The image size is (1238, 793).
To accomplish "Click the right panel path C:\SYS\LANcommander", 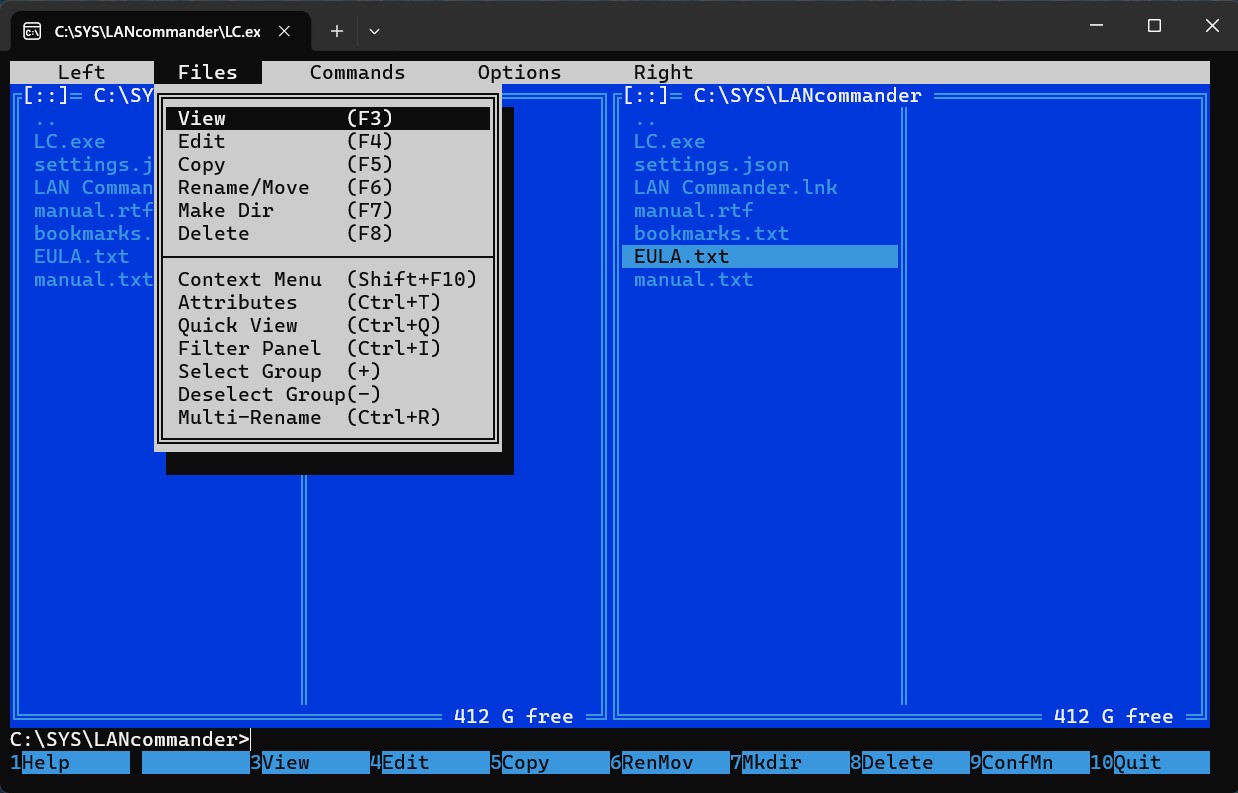I will point(807,95).
